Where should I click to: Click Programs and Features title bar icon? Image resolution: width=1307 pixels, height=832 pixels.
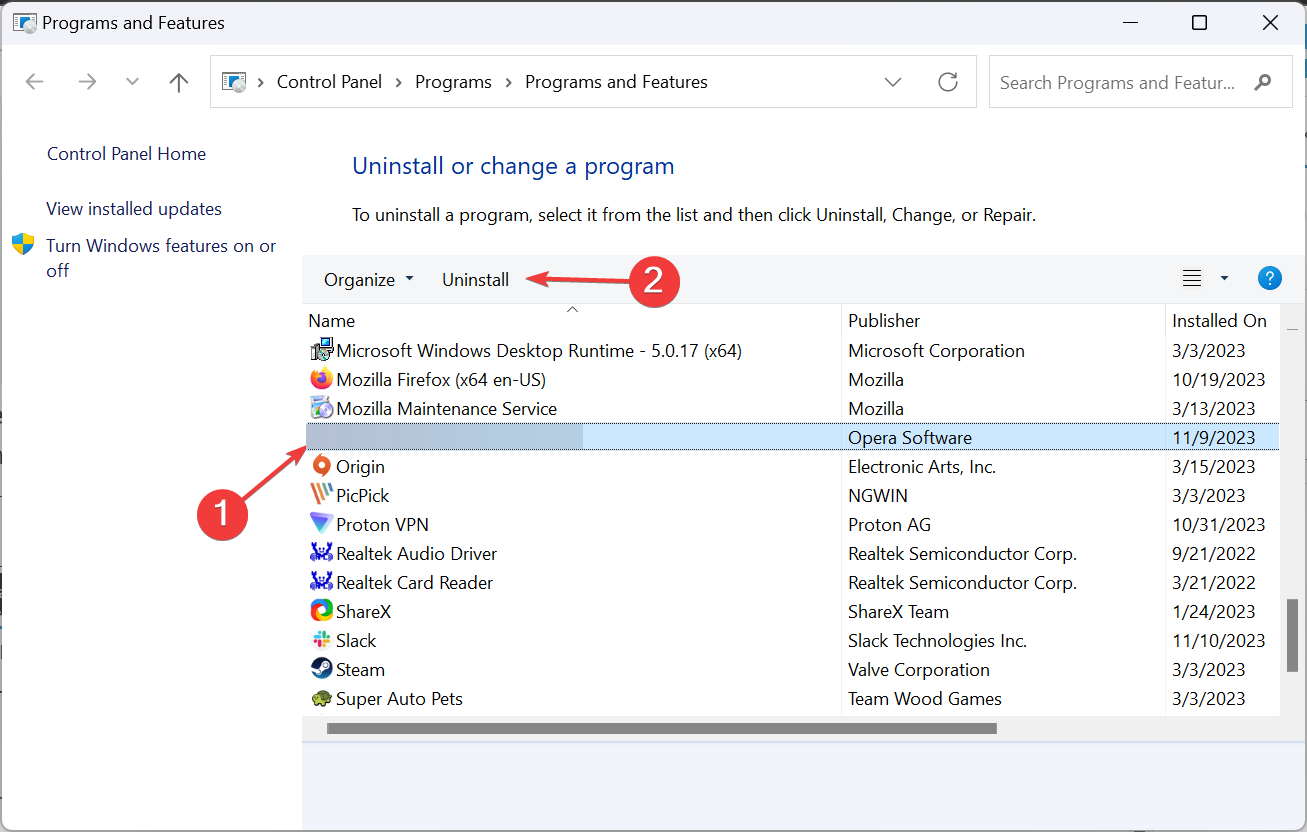coord(25,22)
